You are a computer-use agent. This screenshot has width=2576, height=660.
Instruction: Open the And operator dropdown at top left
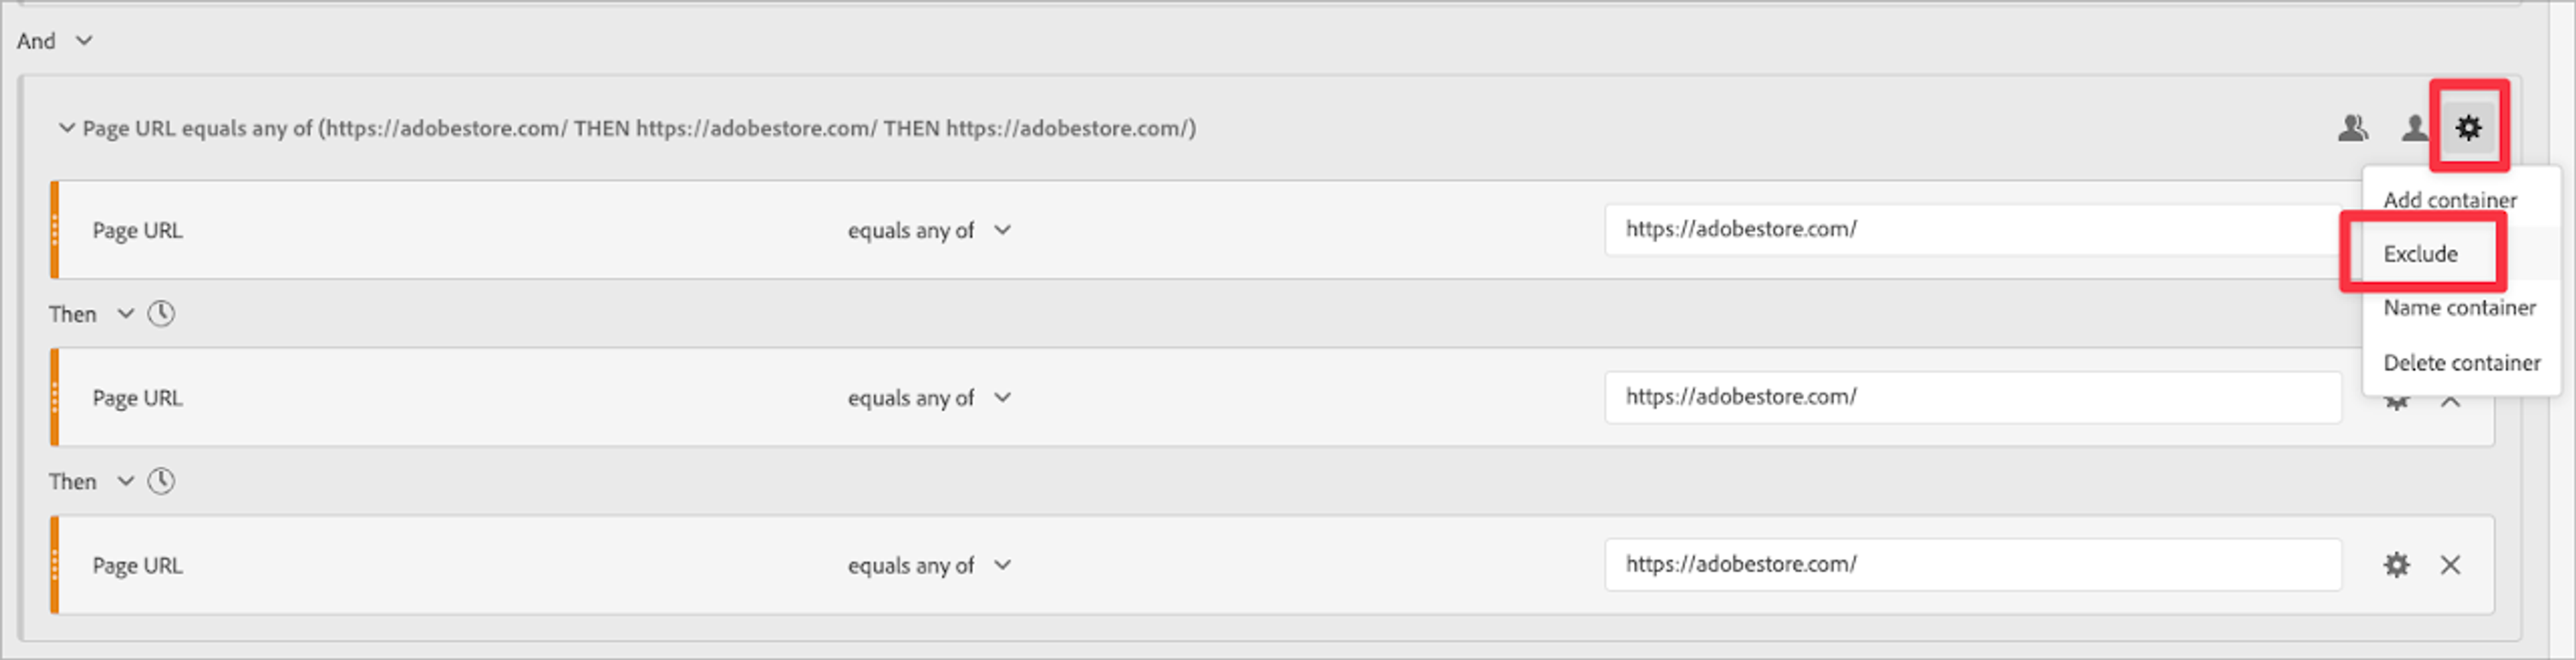click(84, 41)
